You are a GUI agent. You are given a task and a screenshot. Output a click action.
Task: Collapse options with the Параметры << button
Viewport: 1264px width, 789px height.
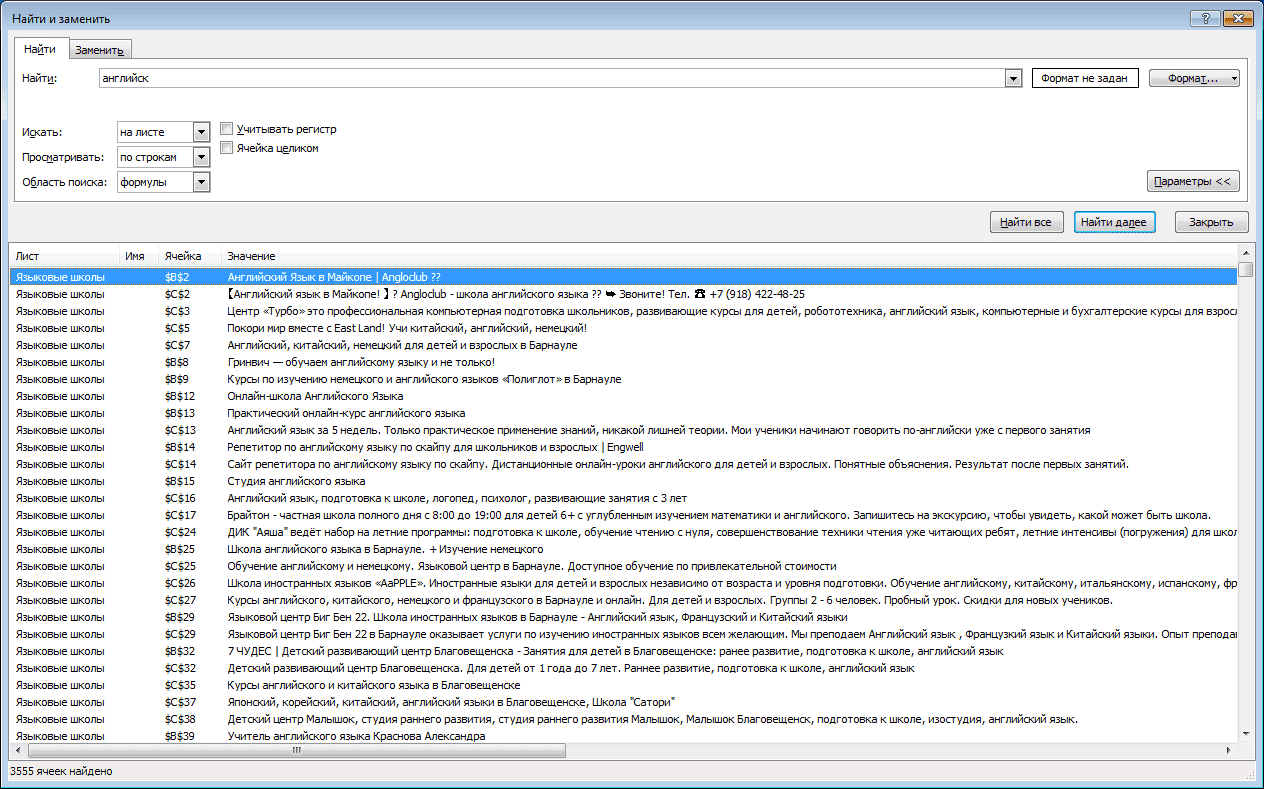(x=1194, y=181)
